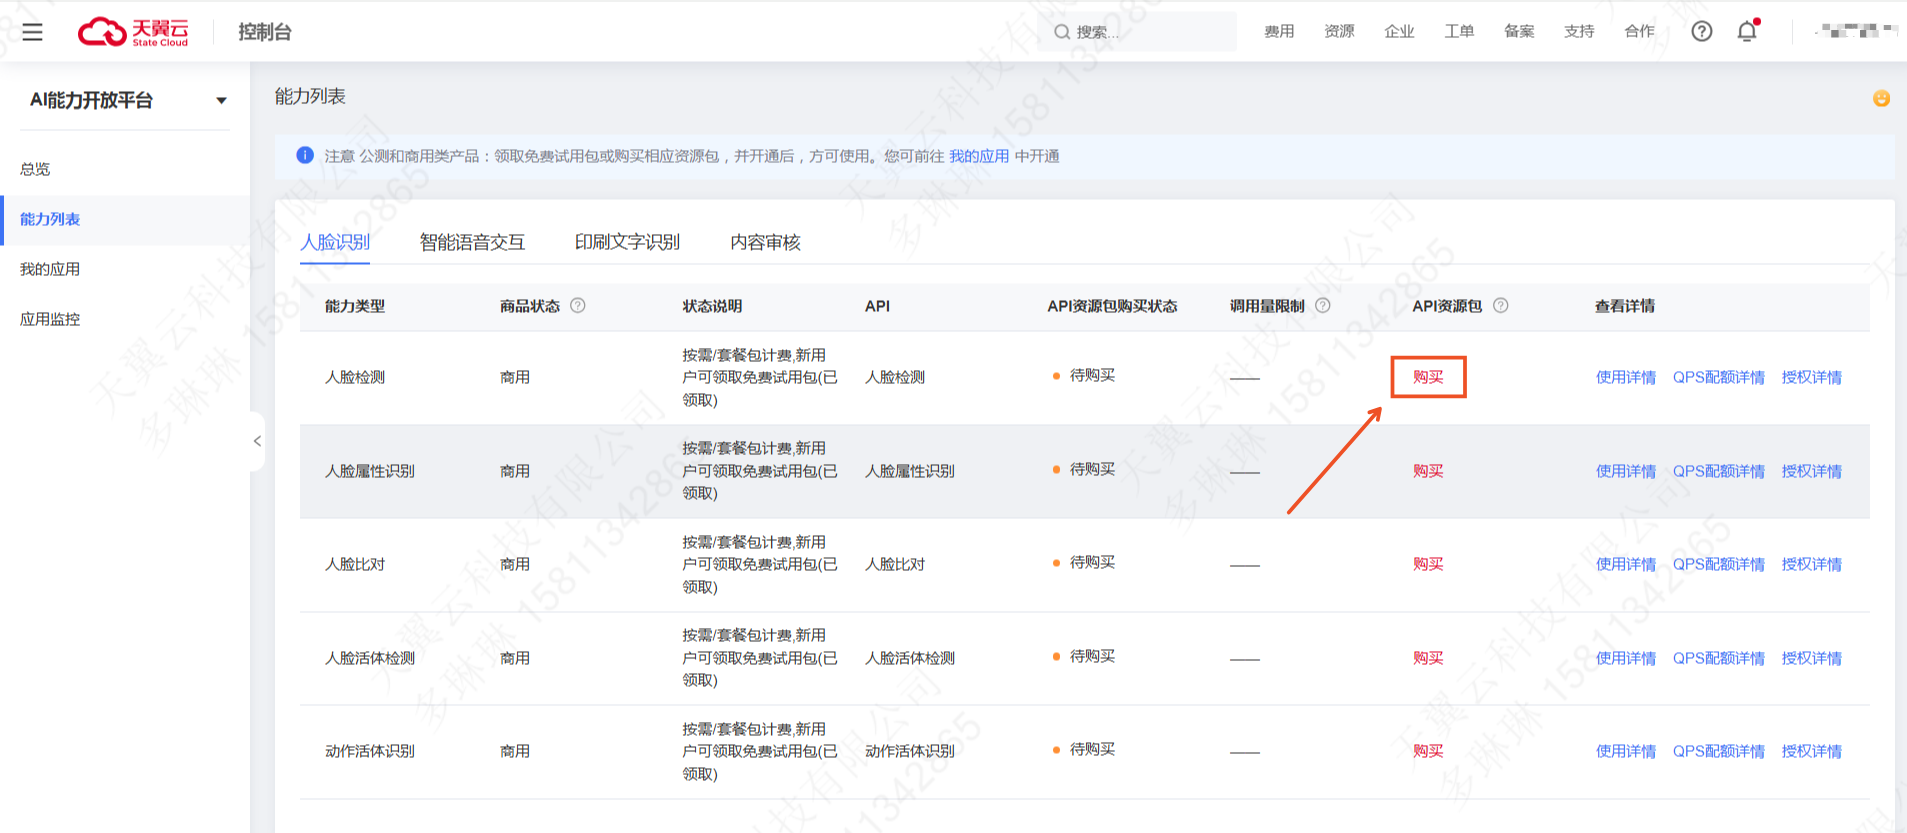Image resolution: width=1907 pixels, height=833 pixels.
Task: Expand the AI能力开放平台 dropdown
Action: coord(221,100)
